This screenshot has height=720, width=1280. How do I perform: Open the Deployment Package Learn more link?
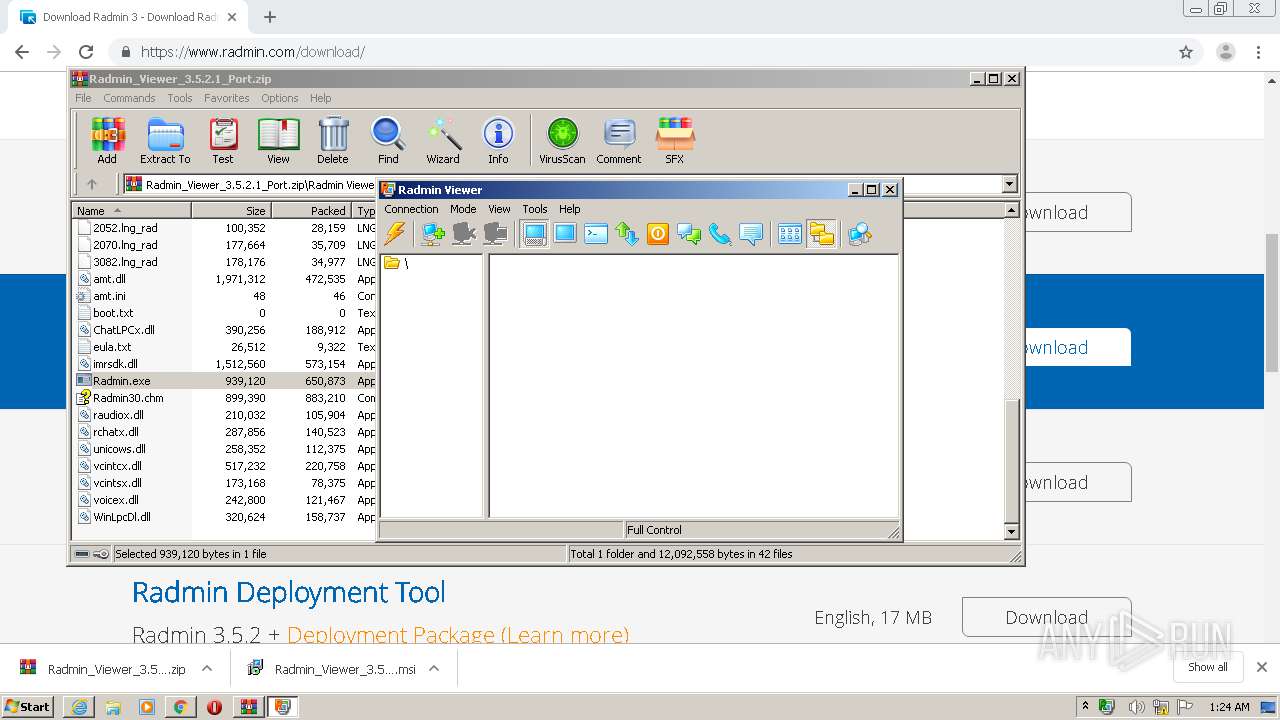click(458, 635)
